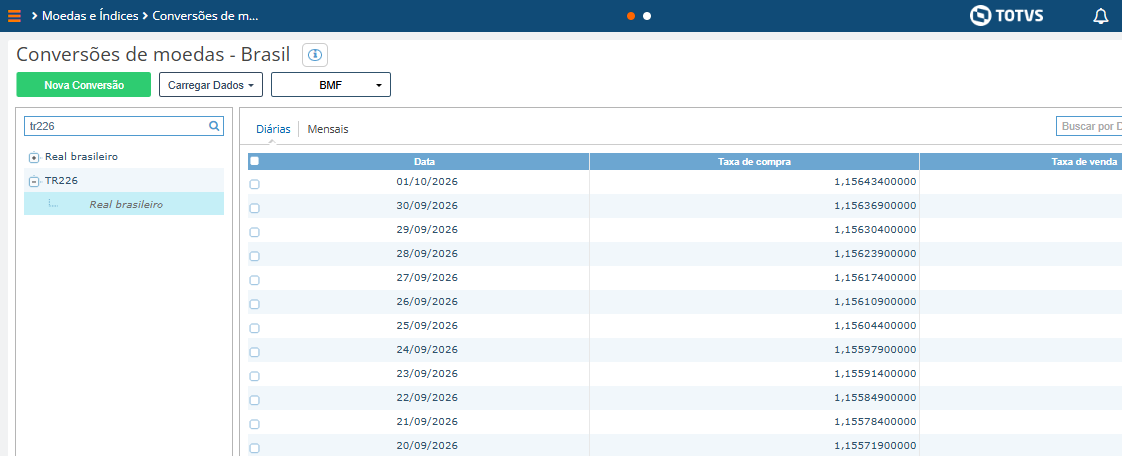Select Real brasileiro under TR226
Viewport: 1122px width, 456px height.
pyautogui.click(x=124, y=204)
